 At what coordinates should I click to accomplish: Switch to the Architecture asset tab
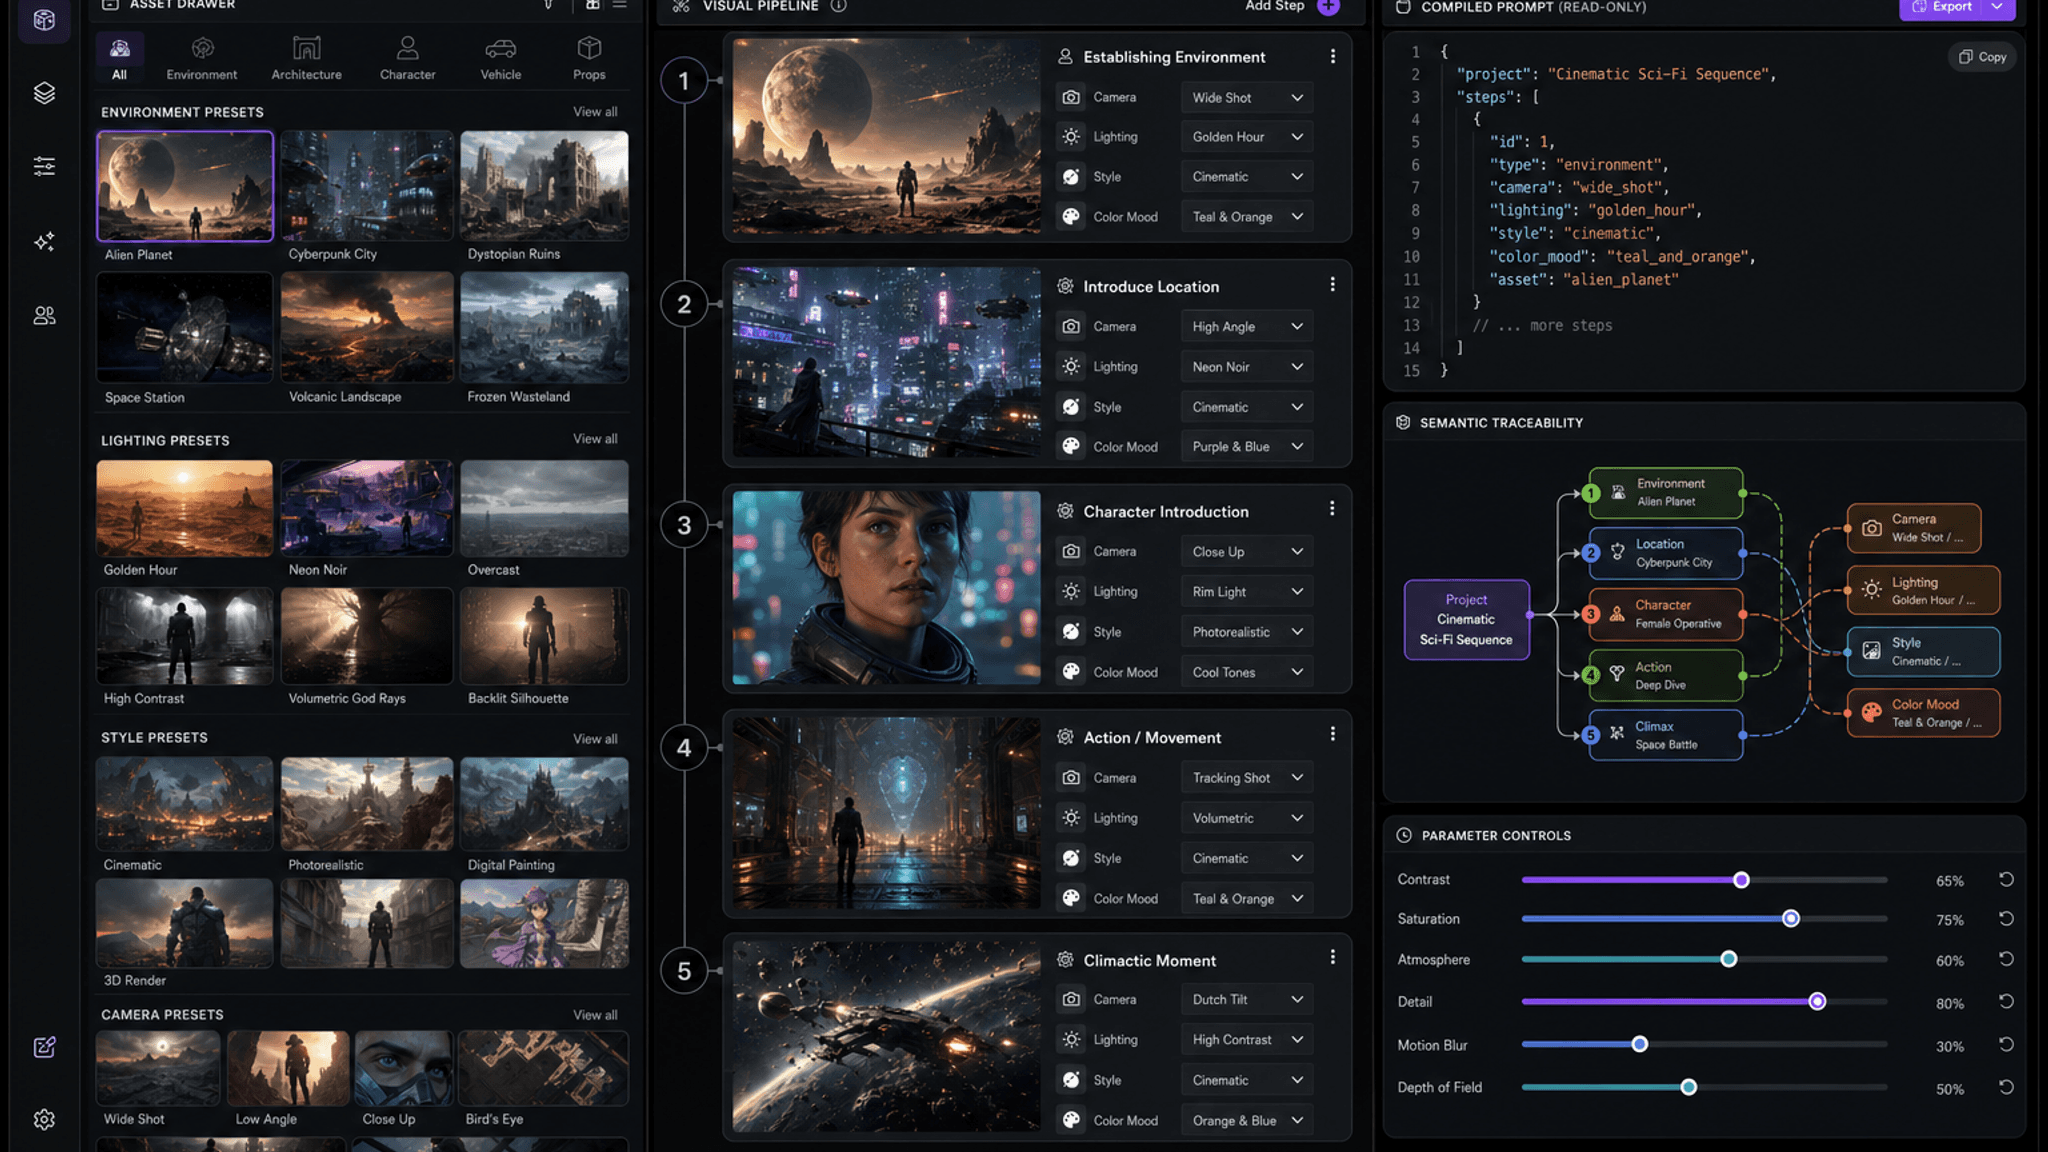click(306, 58)
